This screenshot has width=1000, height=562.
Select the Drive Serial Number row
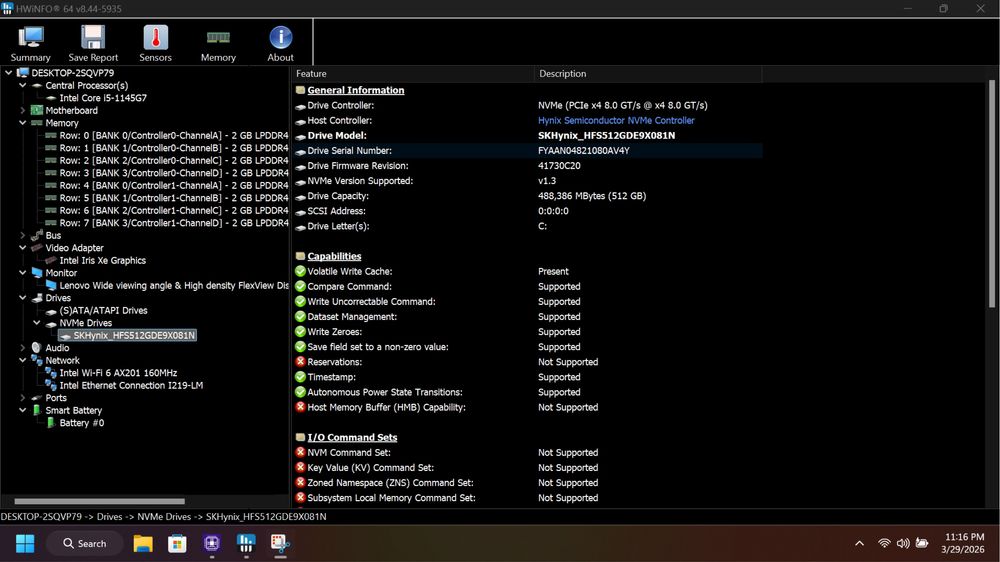(527, 151)
